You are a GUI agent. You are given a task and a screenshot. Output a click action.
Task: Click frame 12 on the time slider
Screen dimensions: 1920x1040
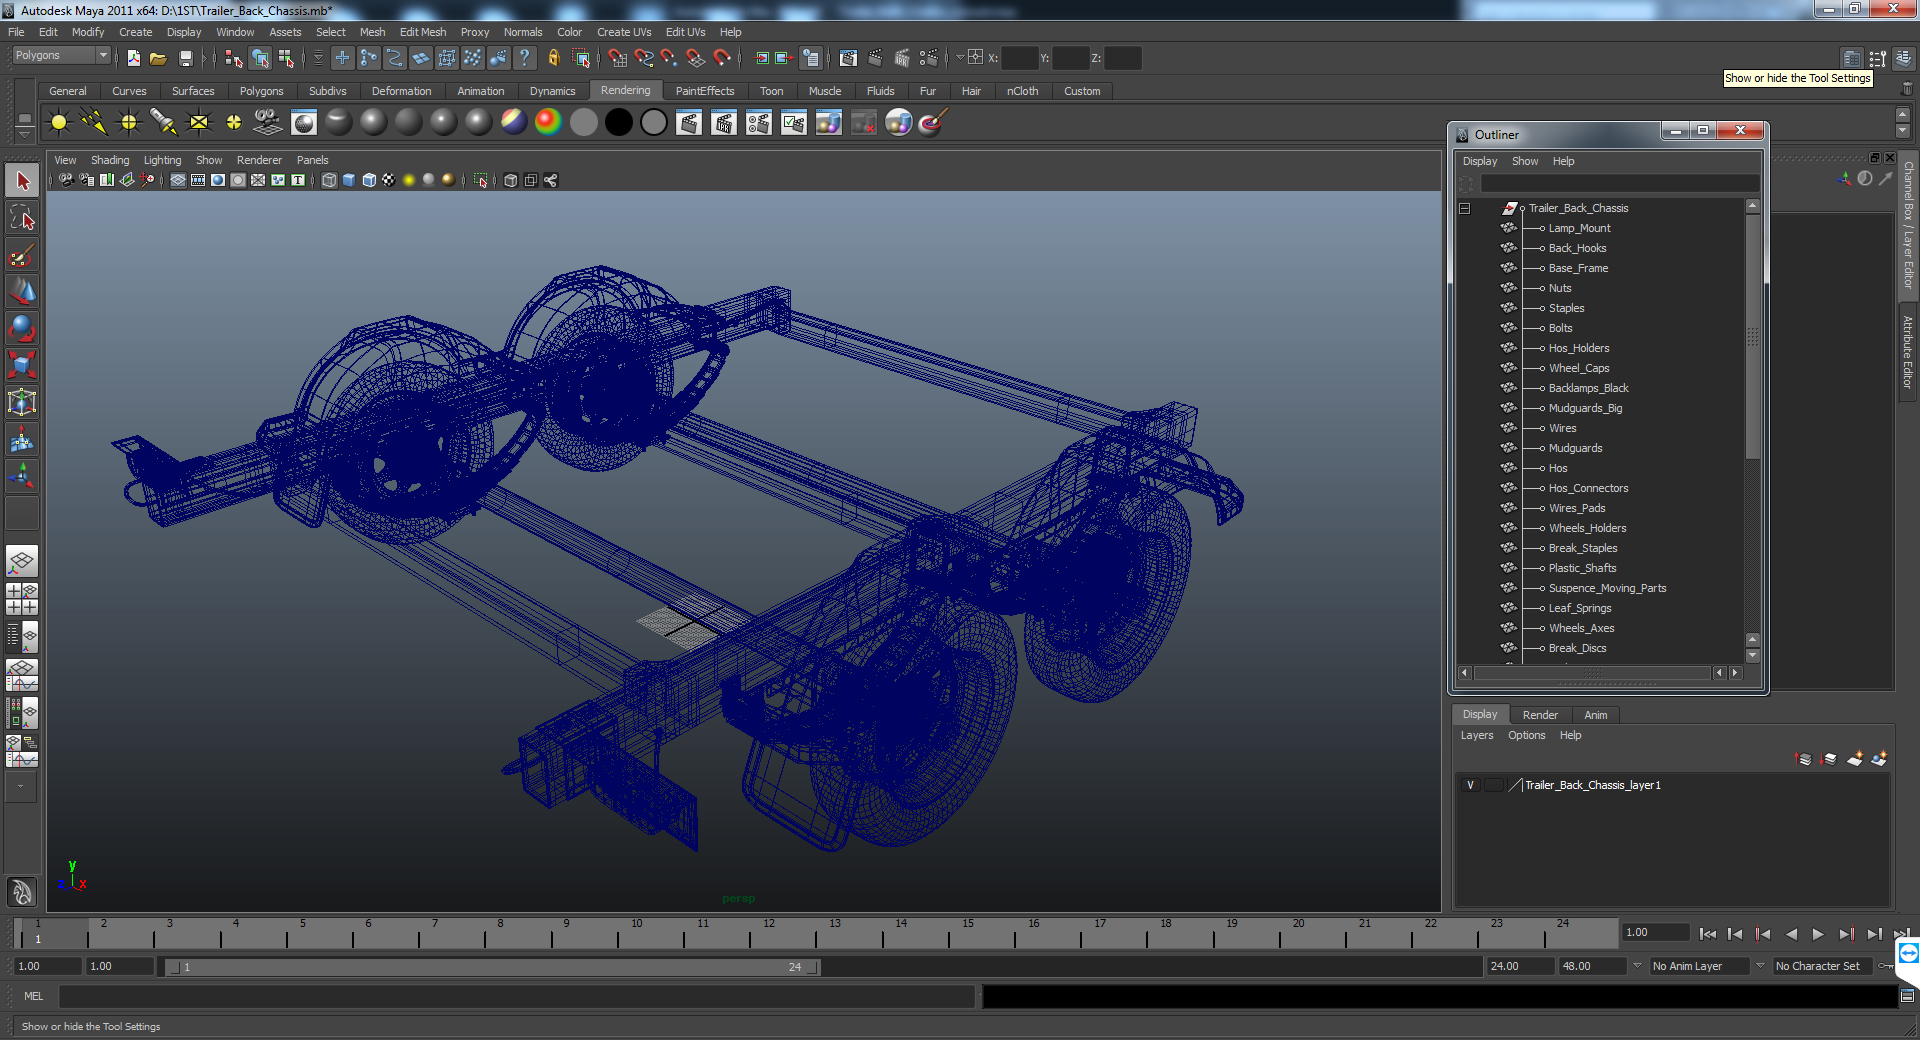tap(769, 933)
